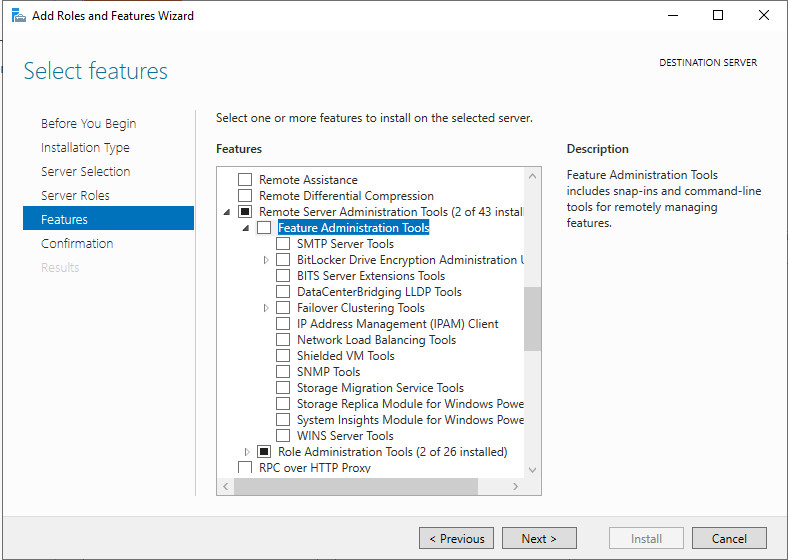Viewport: 788px width, 560px height.
Task: Expand the Failover Clustering Tools node
Action: [266, 308]
